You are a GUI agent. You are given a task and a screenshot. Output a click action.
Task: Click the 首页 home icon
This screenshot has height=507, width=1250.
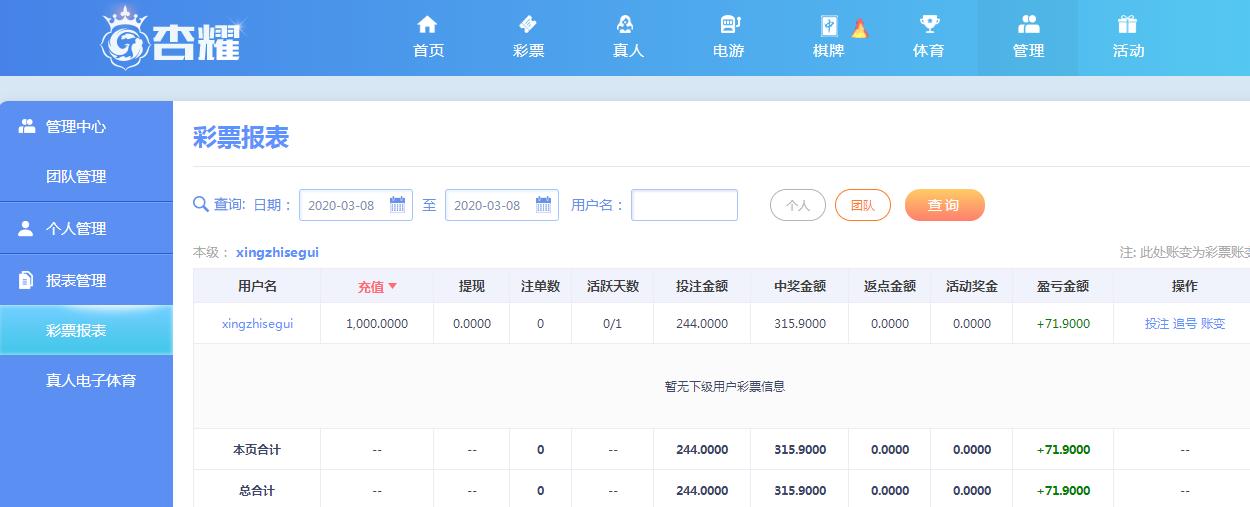(x=428, y=25)
